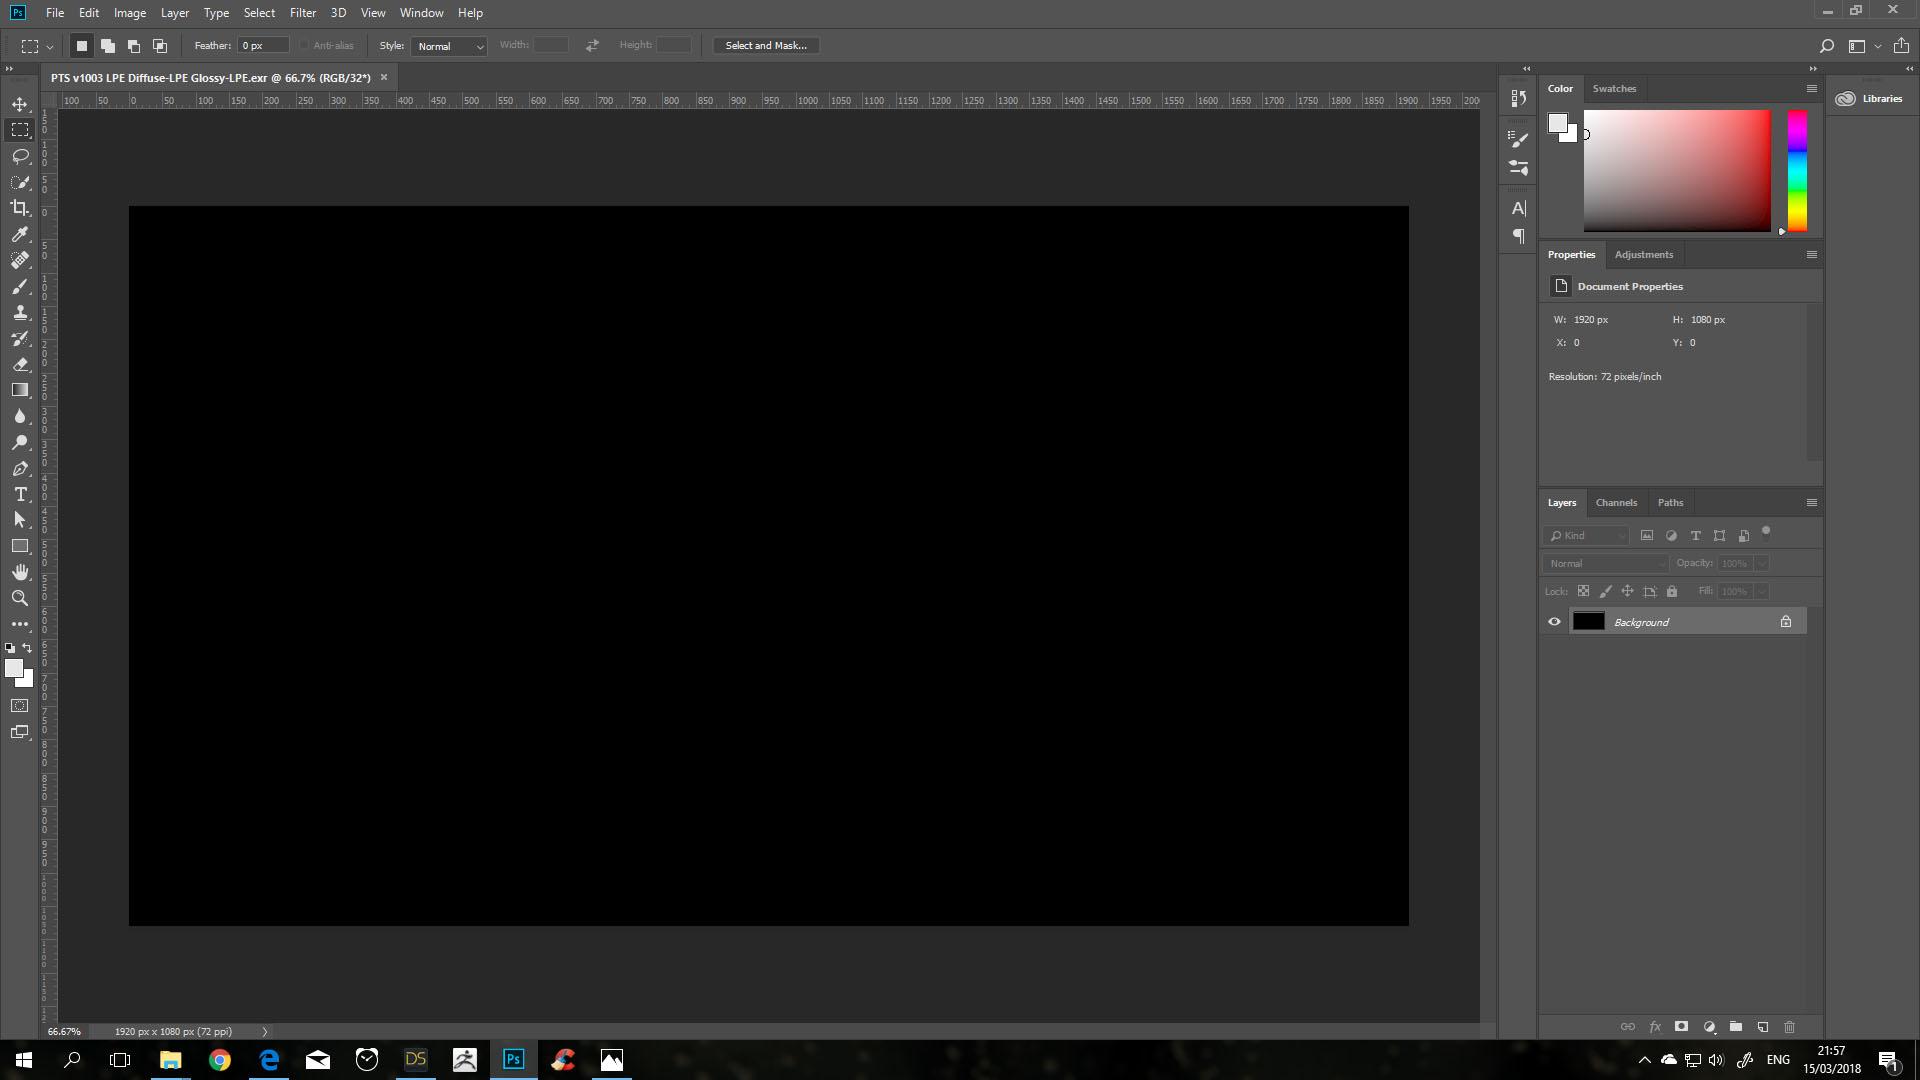Hide the Background layer visibility
The width and height of the screenshot is (1920, 1080).
[x=1554, y=622]
